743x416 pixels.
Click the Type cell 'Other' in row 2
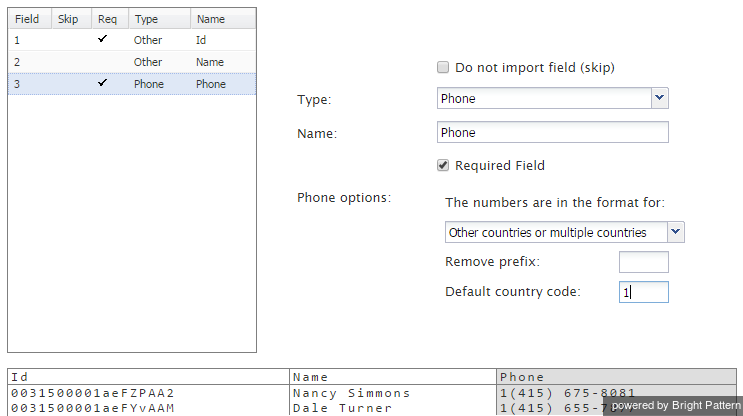tap(148, 62)
